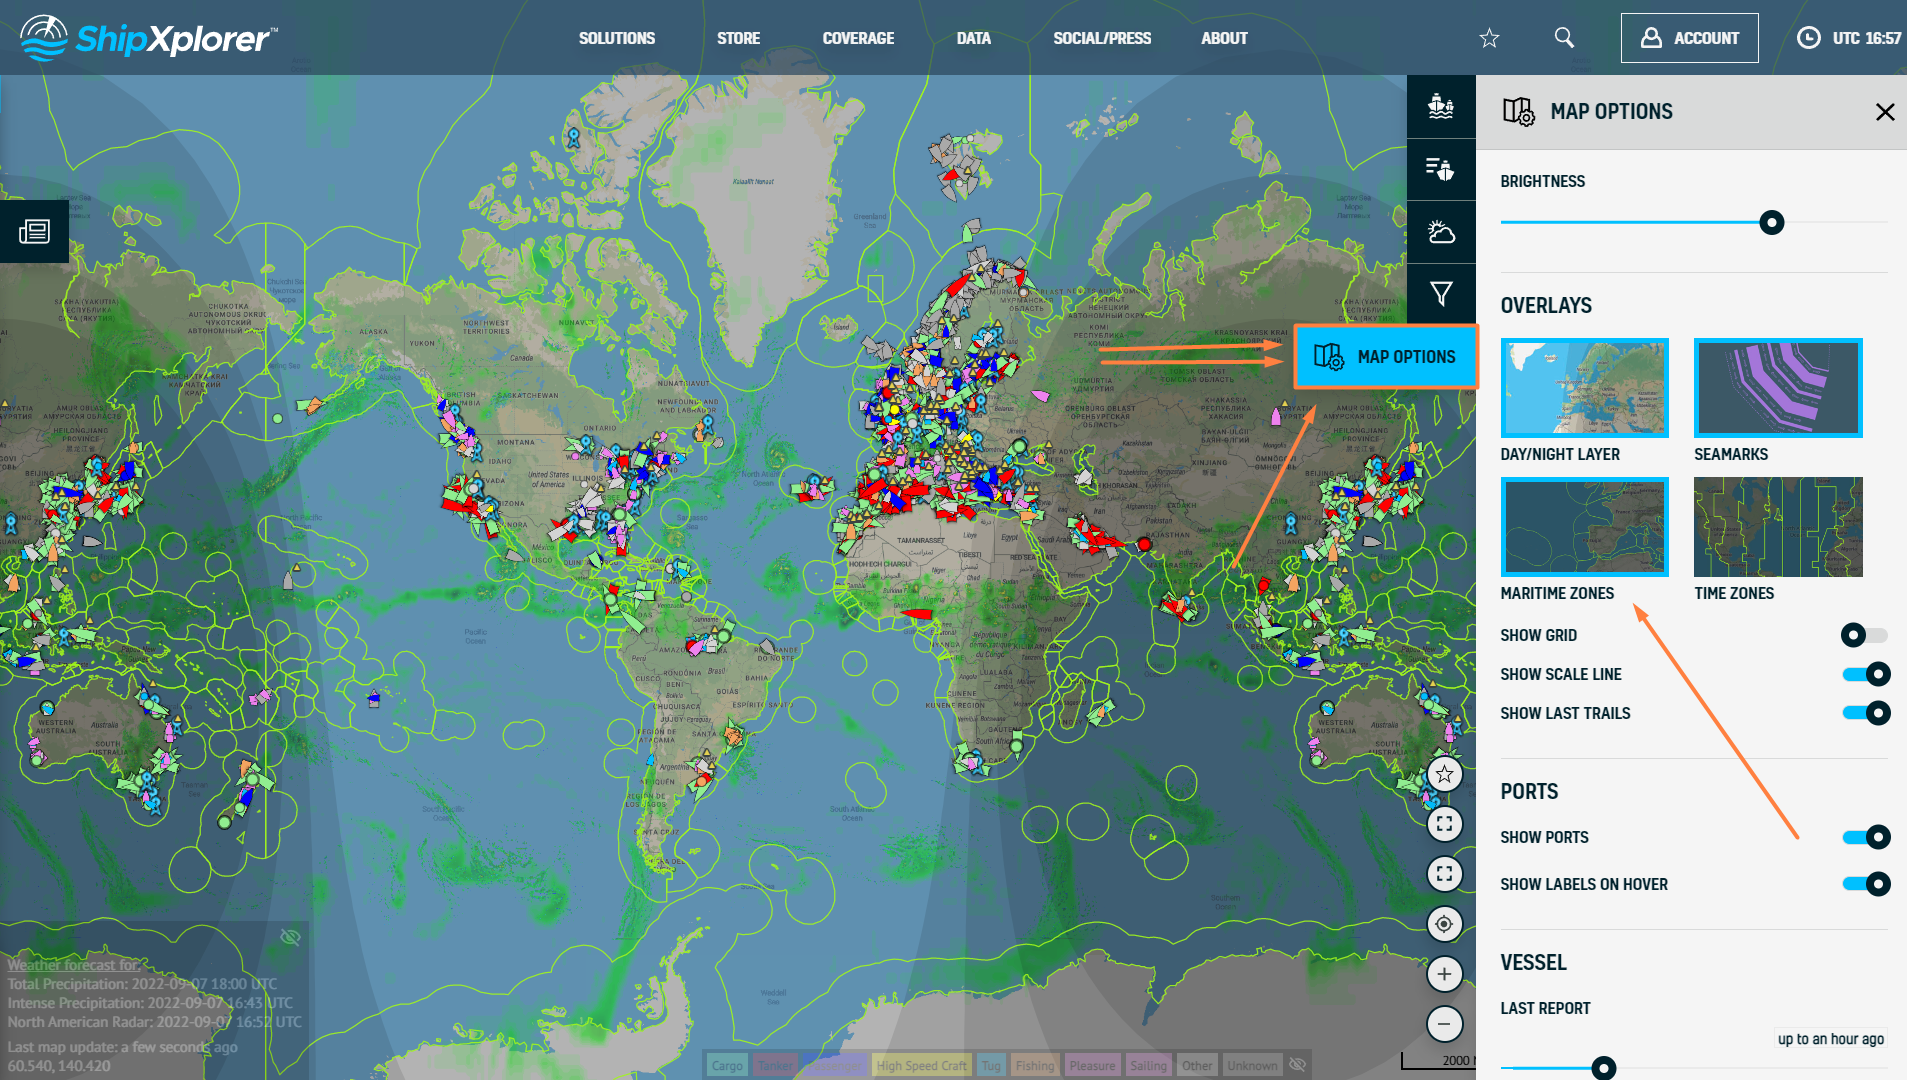Zoom out with the minus button
This screenshot has width=1907, height=1080.
1444,1024
